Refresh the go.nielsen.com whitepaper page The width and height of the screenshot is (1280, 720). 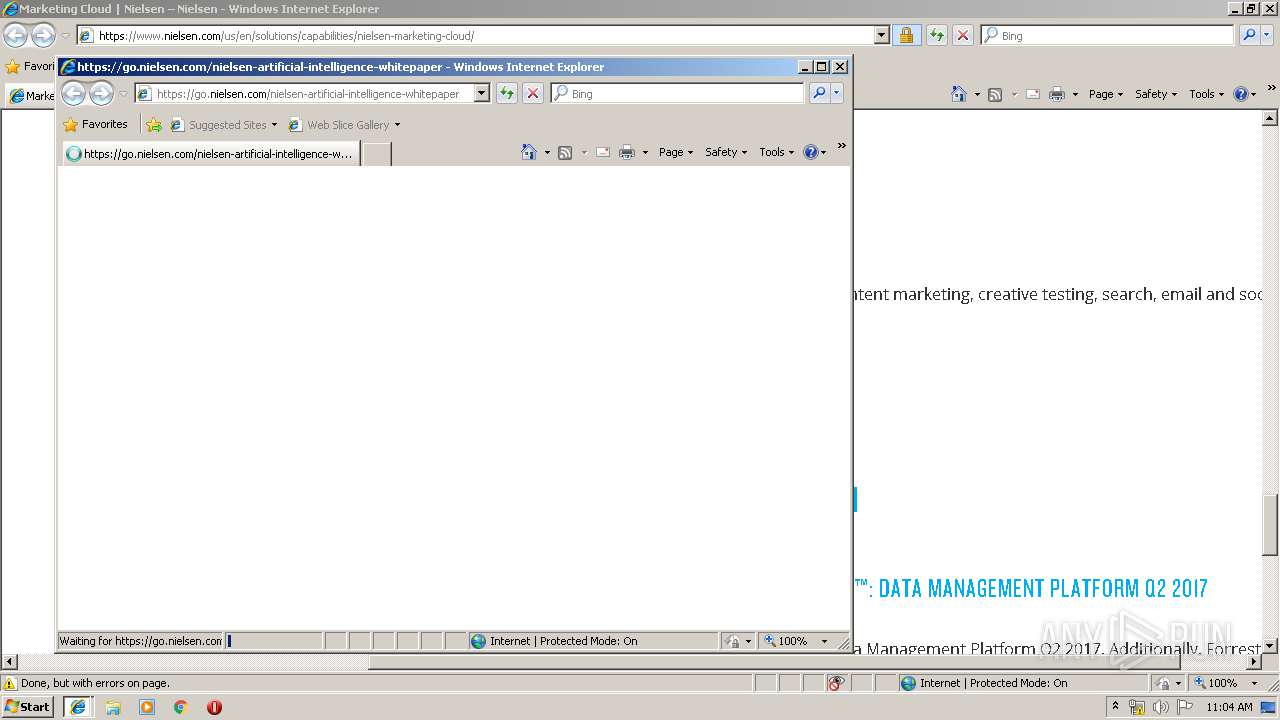[x=507, y=93]
